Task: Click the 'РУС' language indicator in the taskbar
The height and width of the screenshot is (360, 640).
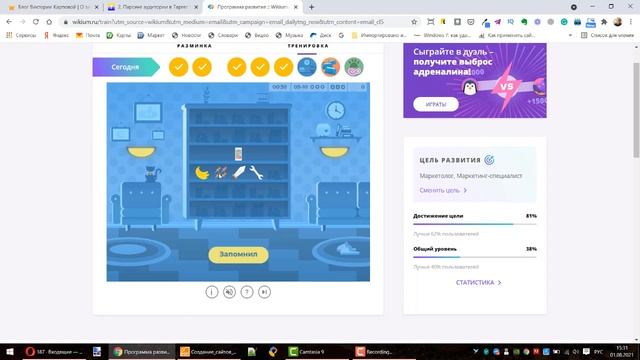Action: (598, 351)
